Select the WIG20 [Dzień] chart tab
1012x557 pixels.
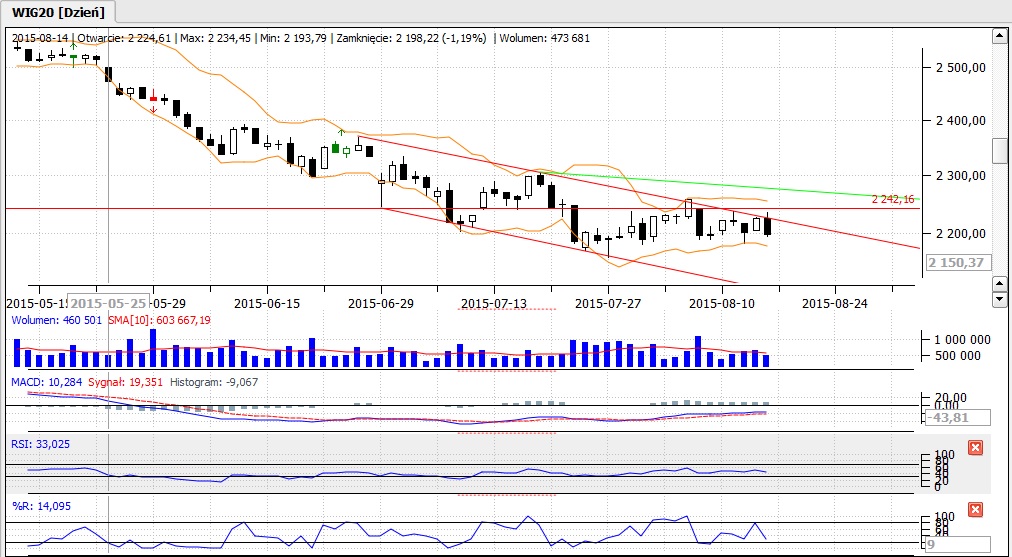(57, 12)
